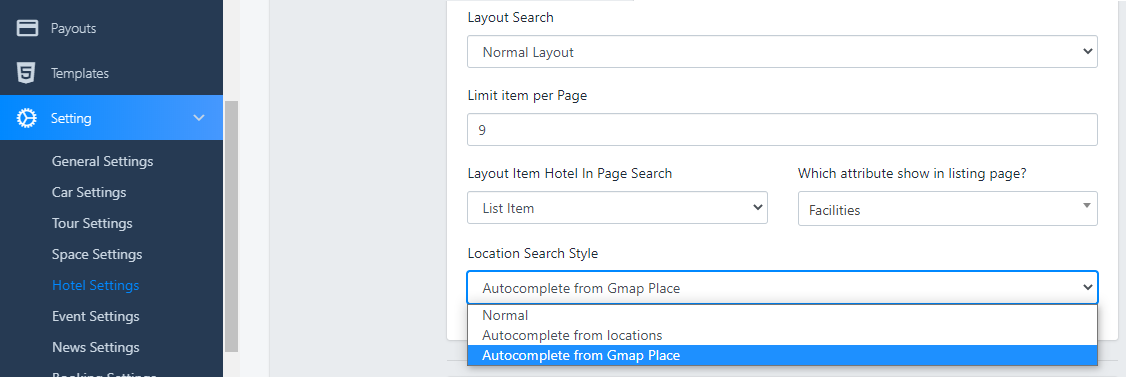The height and width of the screenshot is (377, 1127).
Task: Open Space Settings
Action: (x=97, y=254)
